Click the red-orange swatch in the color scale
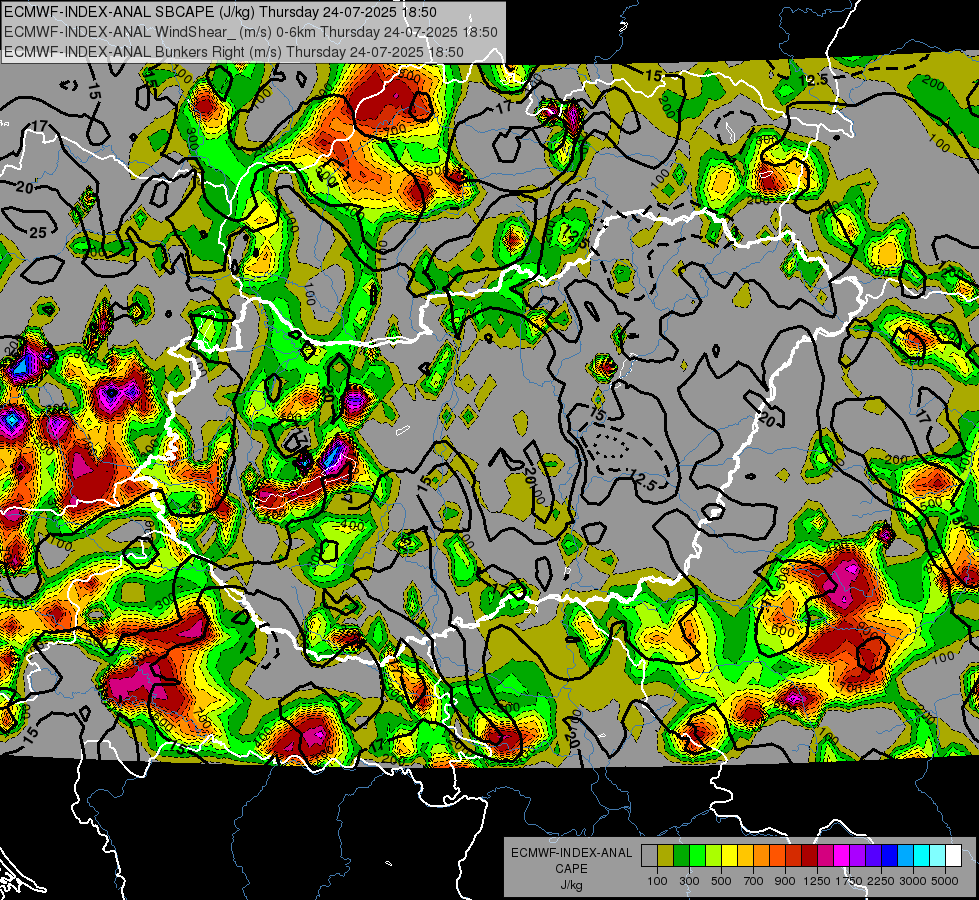The image size is (979, 900). [x=777, y=855]
